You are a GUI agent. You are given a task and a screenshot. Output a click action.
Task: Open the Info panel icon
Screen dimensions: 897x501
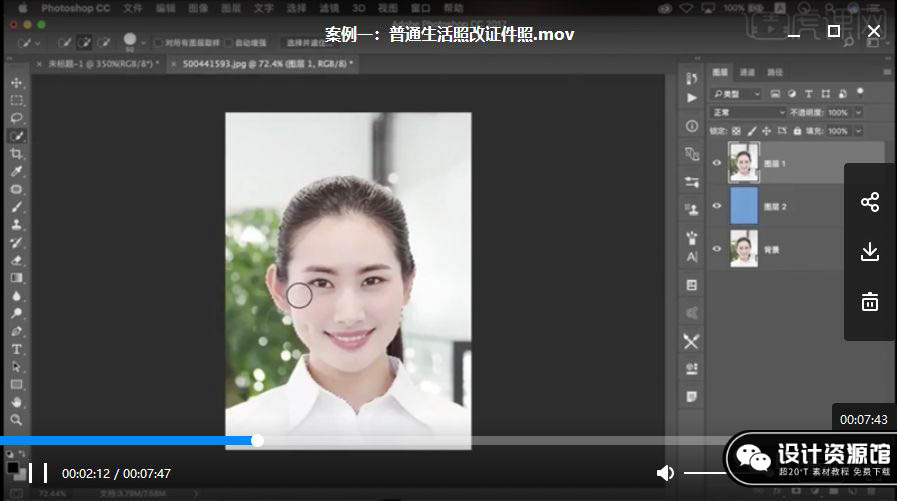(x=692, y=126)
